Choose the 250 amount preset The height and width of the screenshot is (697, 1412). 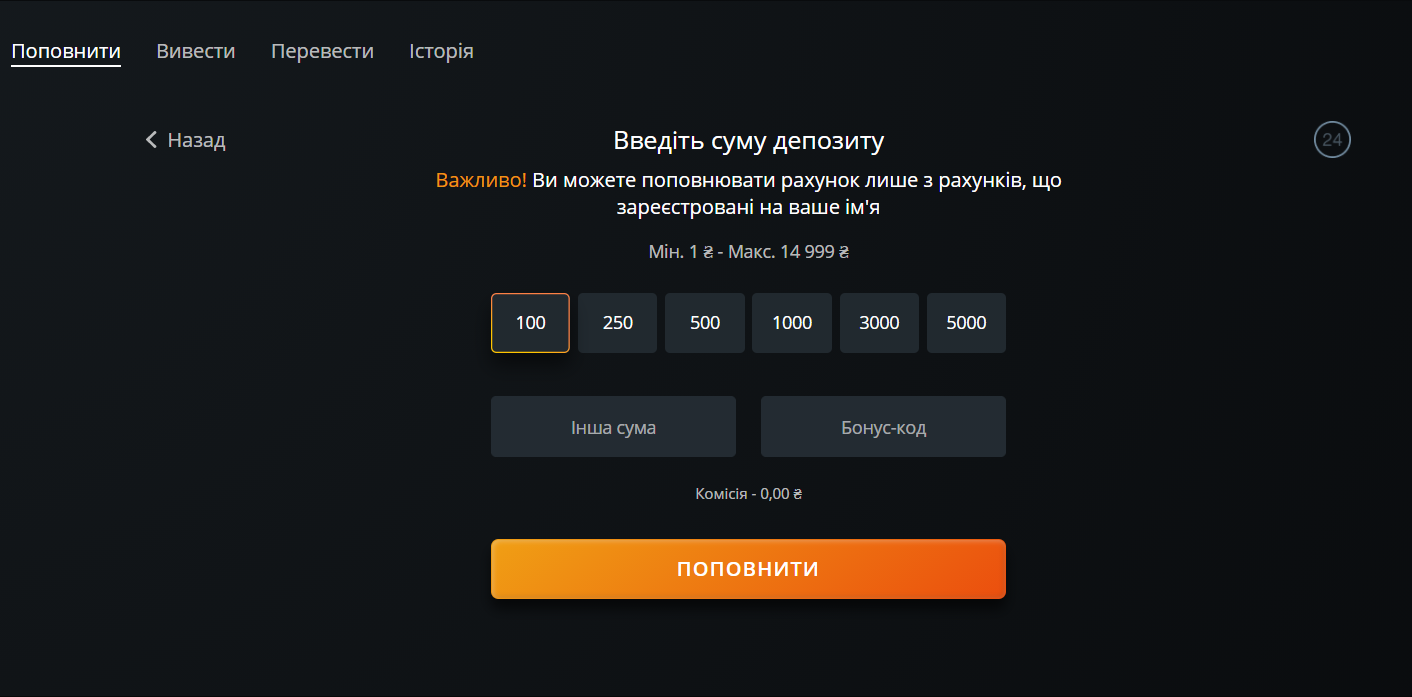tap(618, 323)
